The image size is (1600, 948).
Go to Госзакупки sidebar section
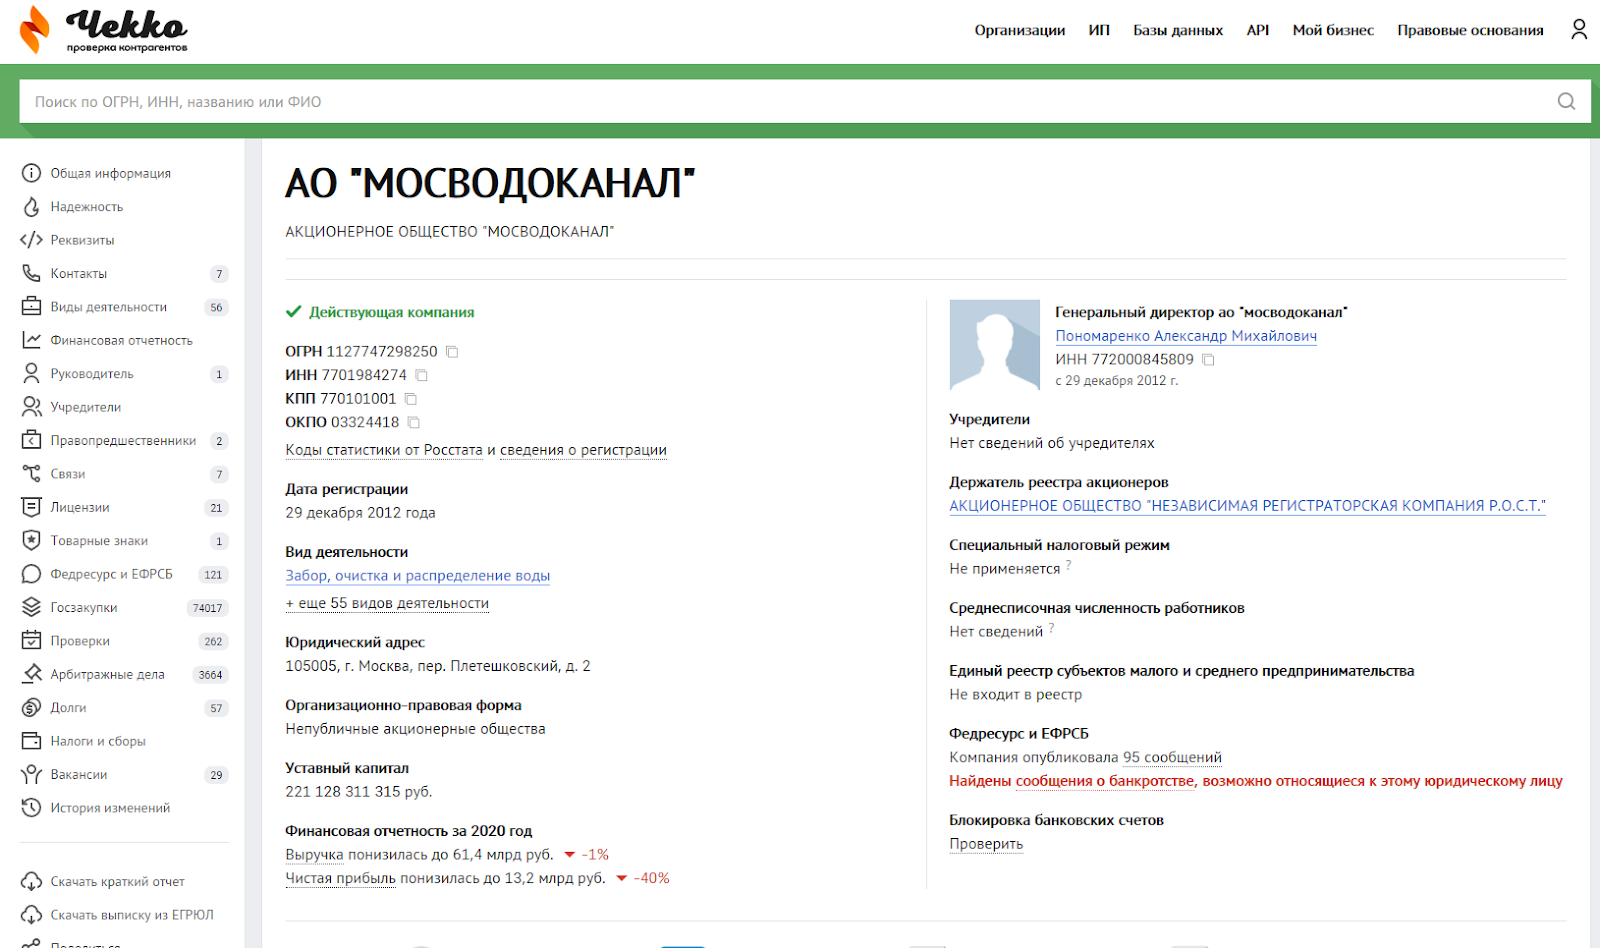pyautogui.click(x=84, y=608)
